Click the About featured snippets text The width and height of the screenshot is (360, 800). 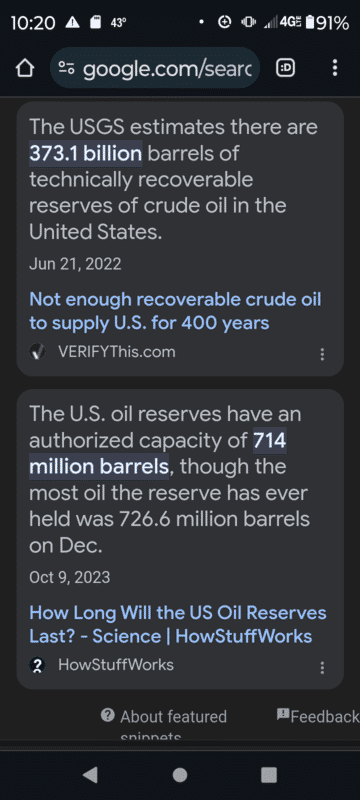point(173,724)
